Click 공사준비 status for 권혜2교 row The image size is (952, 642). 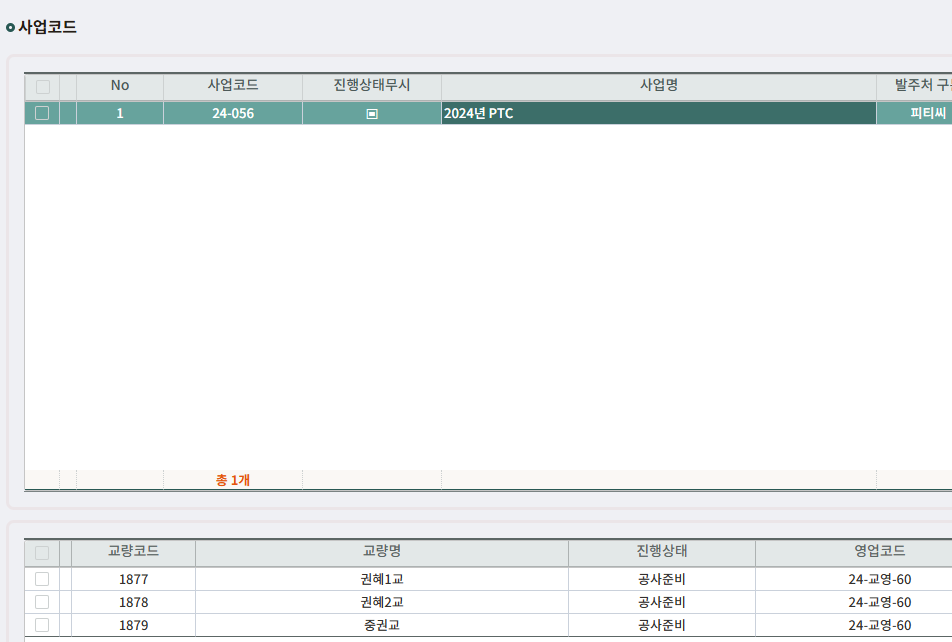click(662, 603)
